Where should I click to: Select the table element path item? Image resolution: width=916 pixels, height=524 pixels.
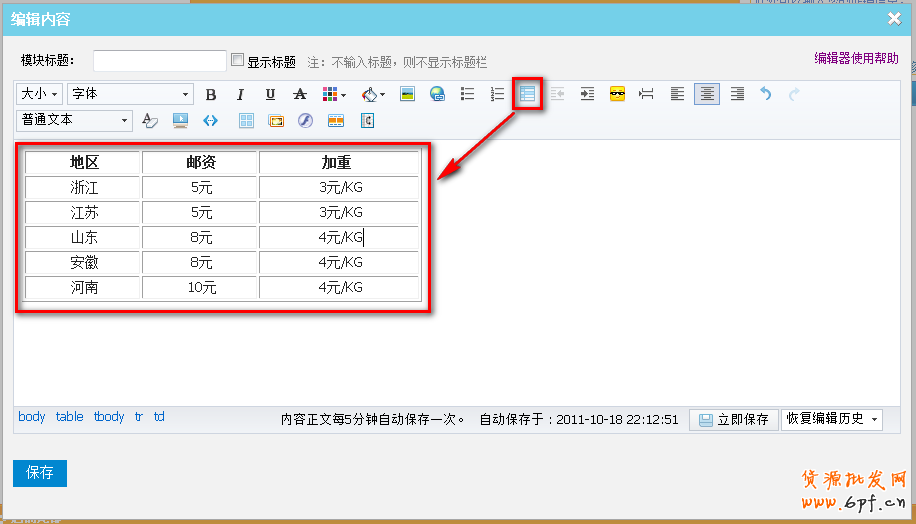(x=69, y=417)
